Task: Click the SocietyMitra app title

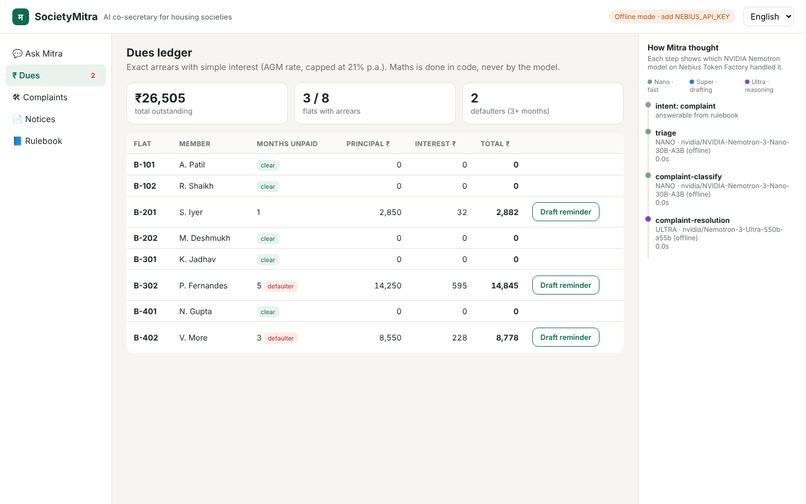Action: click(x=66, y=16)
